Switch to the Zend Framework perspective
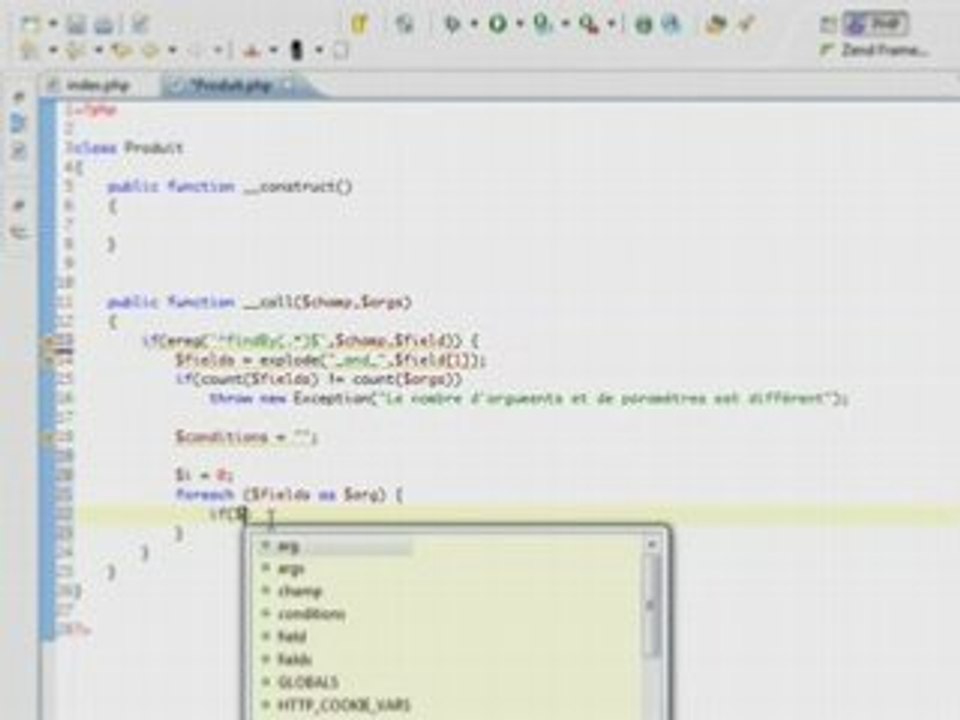 [876, 50]
